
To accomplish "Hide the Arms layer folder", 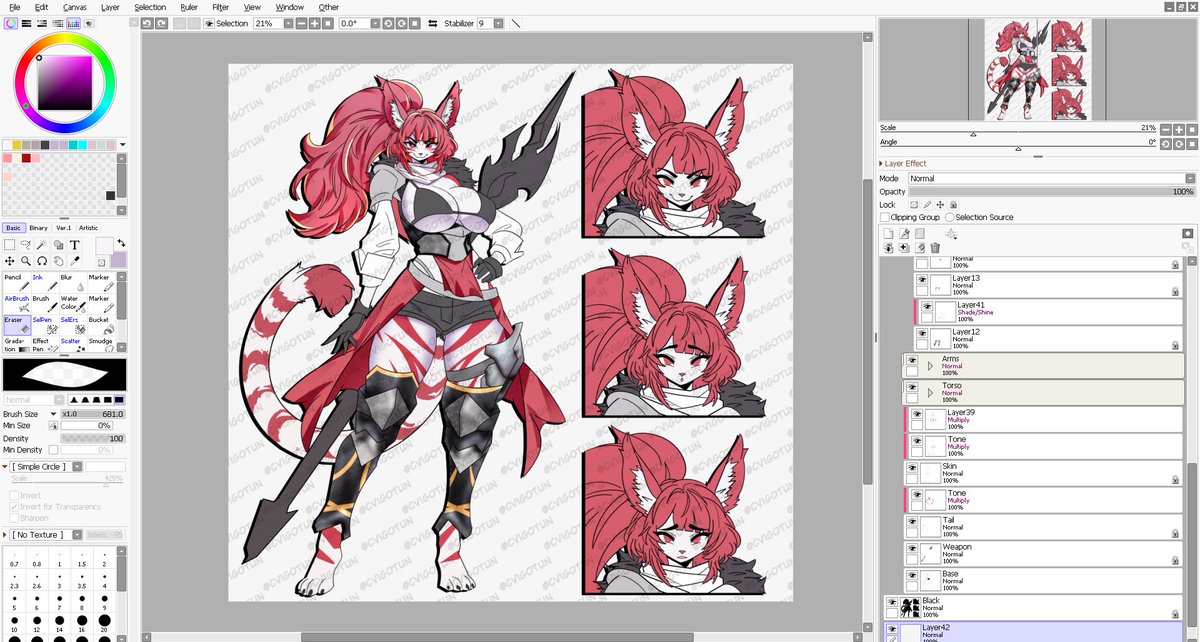I will pos(911,360).
